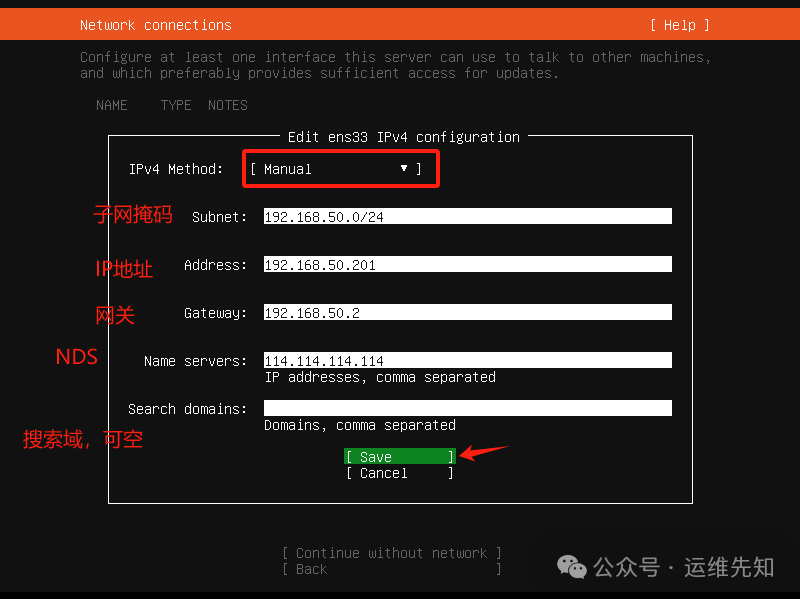This screenshot has width=800, height=599.
Task: Click the NAME column header
Action: coord(112,105)
